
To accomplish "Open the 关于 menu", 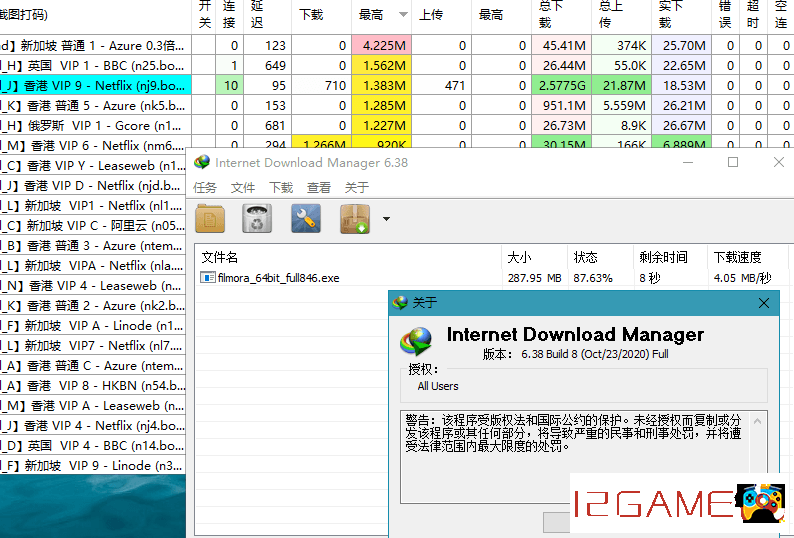I will pyautogui.click(x=357, y=187).
